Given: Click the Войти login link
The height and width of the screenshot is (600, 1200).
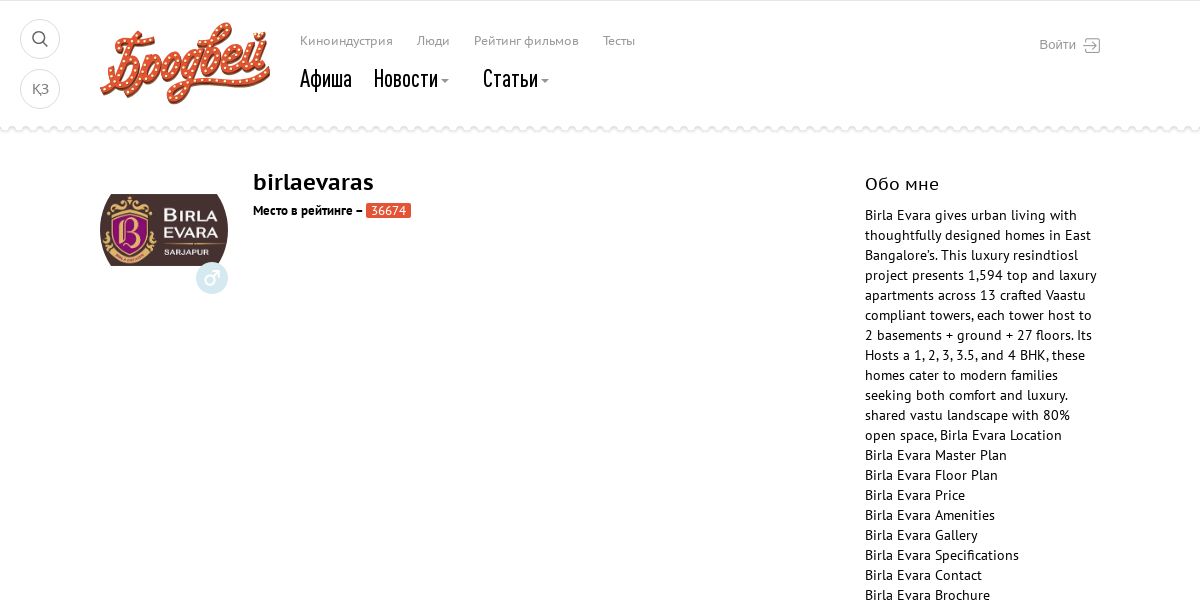Looking at the screenshot, I should (1057, 45).
